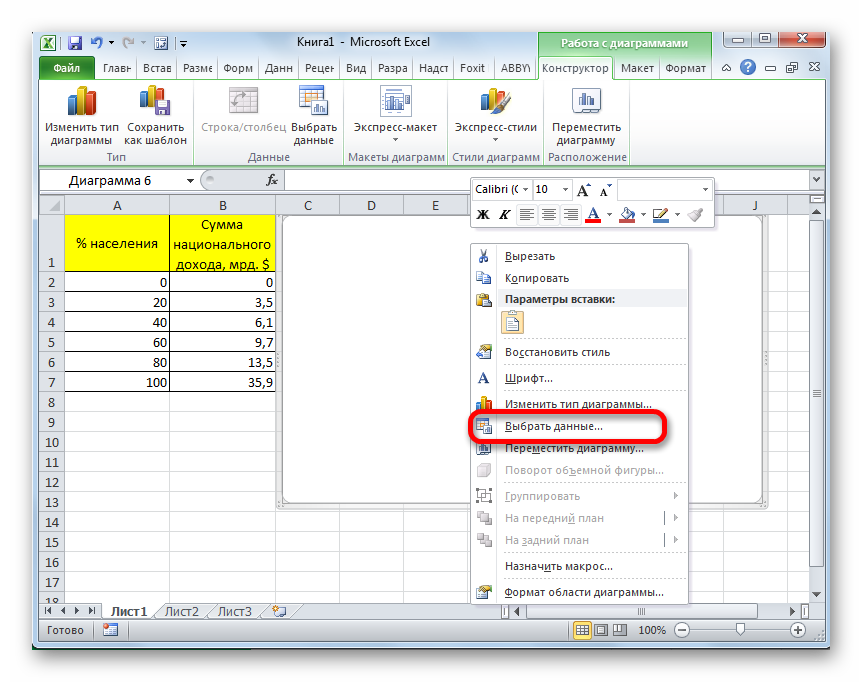Viewport: 862px width, 682px height.
Task: Switch to the Формат ribbon tab
Action: click(x=685, y=68)
